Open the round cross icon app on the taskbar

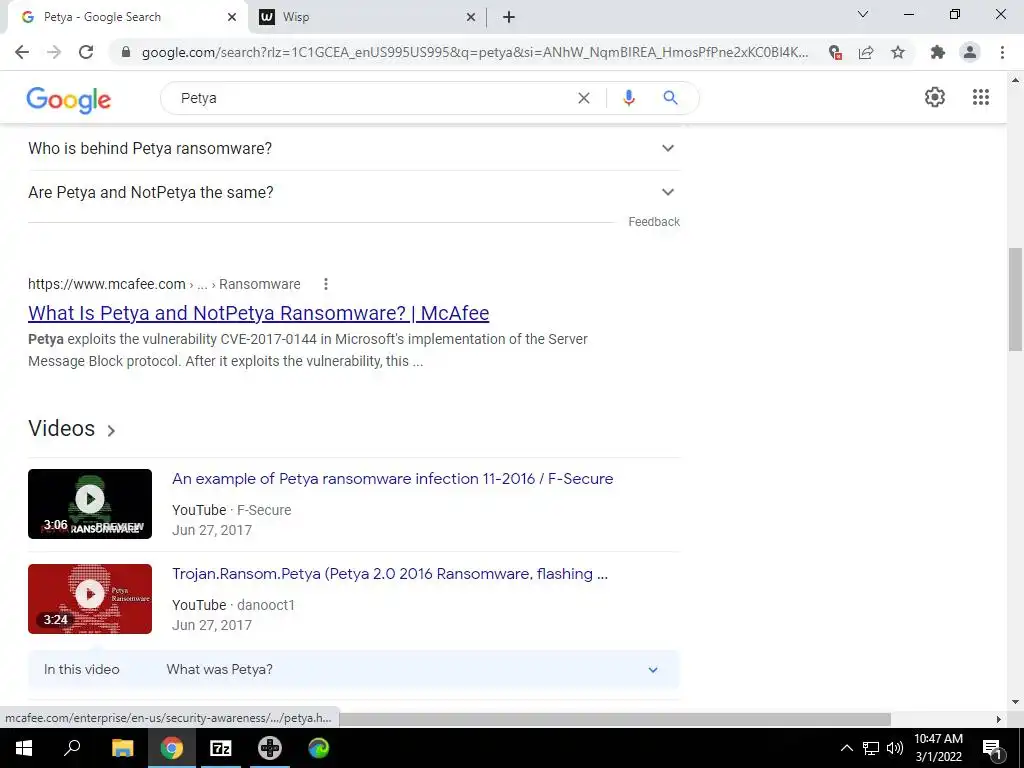270,748
